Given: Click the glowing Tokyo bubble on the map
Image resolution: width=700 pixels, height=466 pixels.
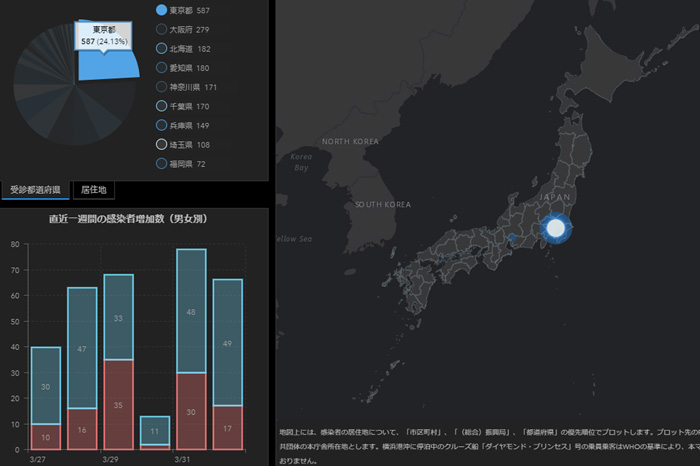Looking at the screenshot, I should pyautogui.click(x=556, y=230).
